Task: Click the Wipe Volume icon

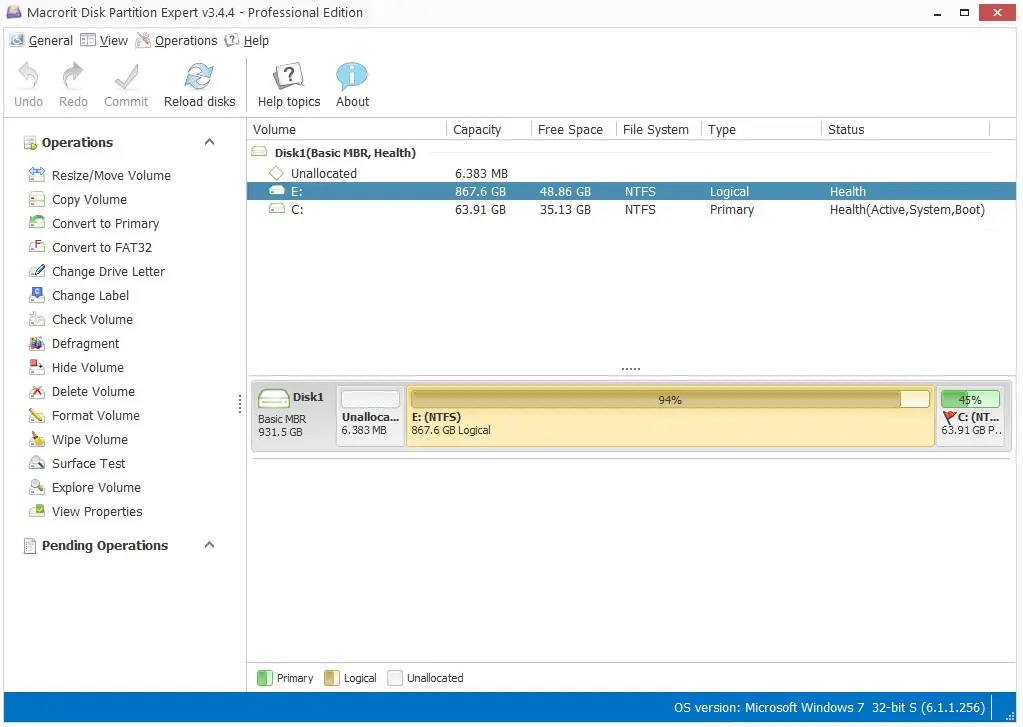Action: tap(37, 439)
